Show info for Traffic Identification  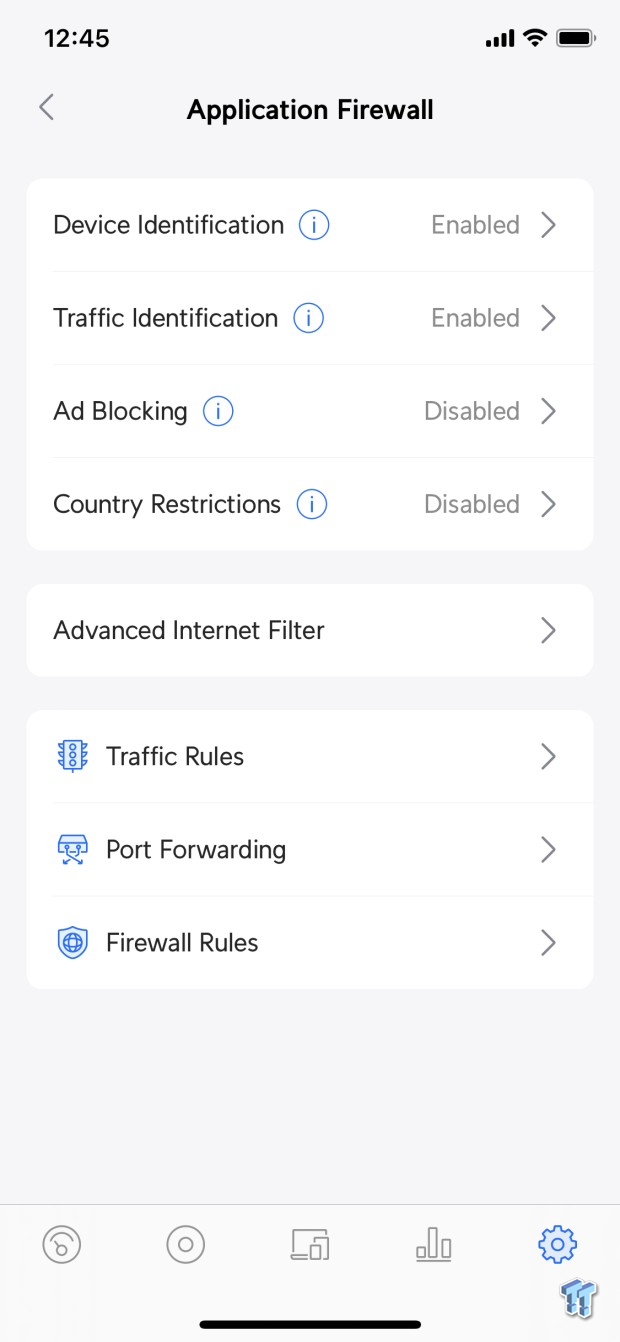(308, 318)
